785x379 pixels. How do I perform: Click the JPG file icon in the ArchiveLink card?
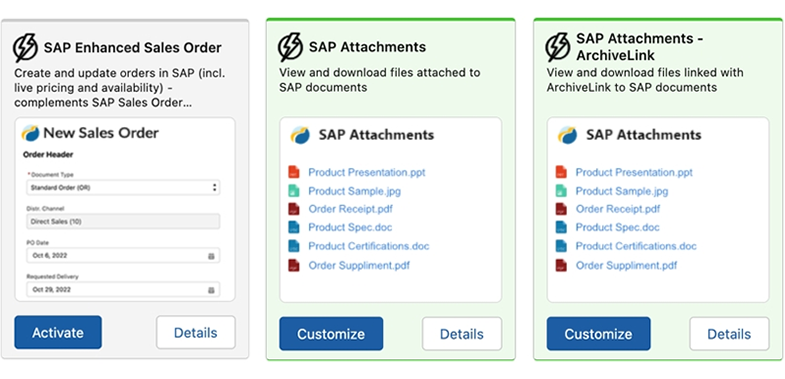[x=561, y=191]
